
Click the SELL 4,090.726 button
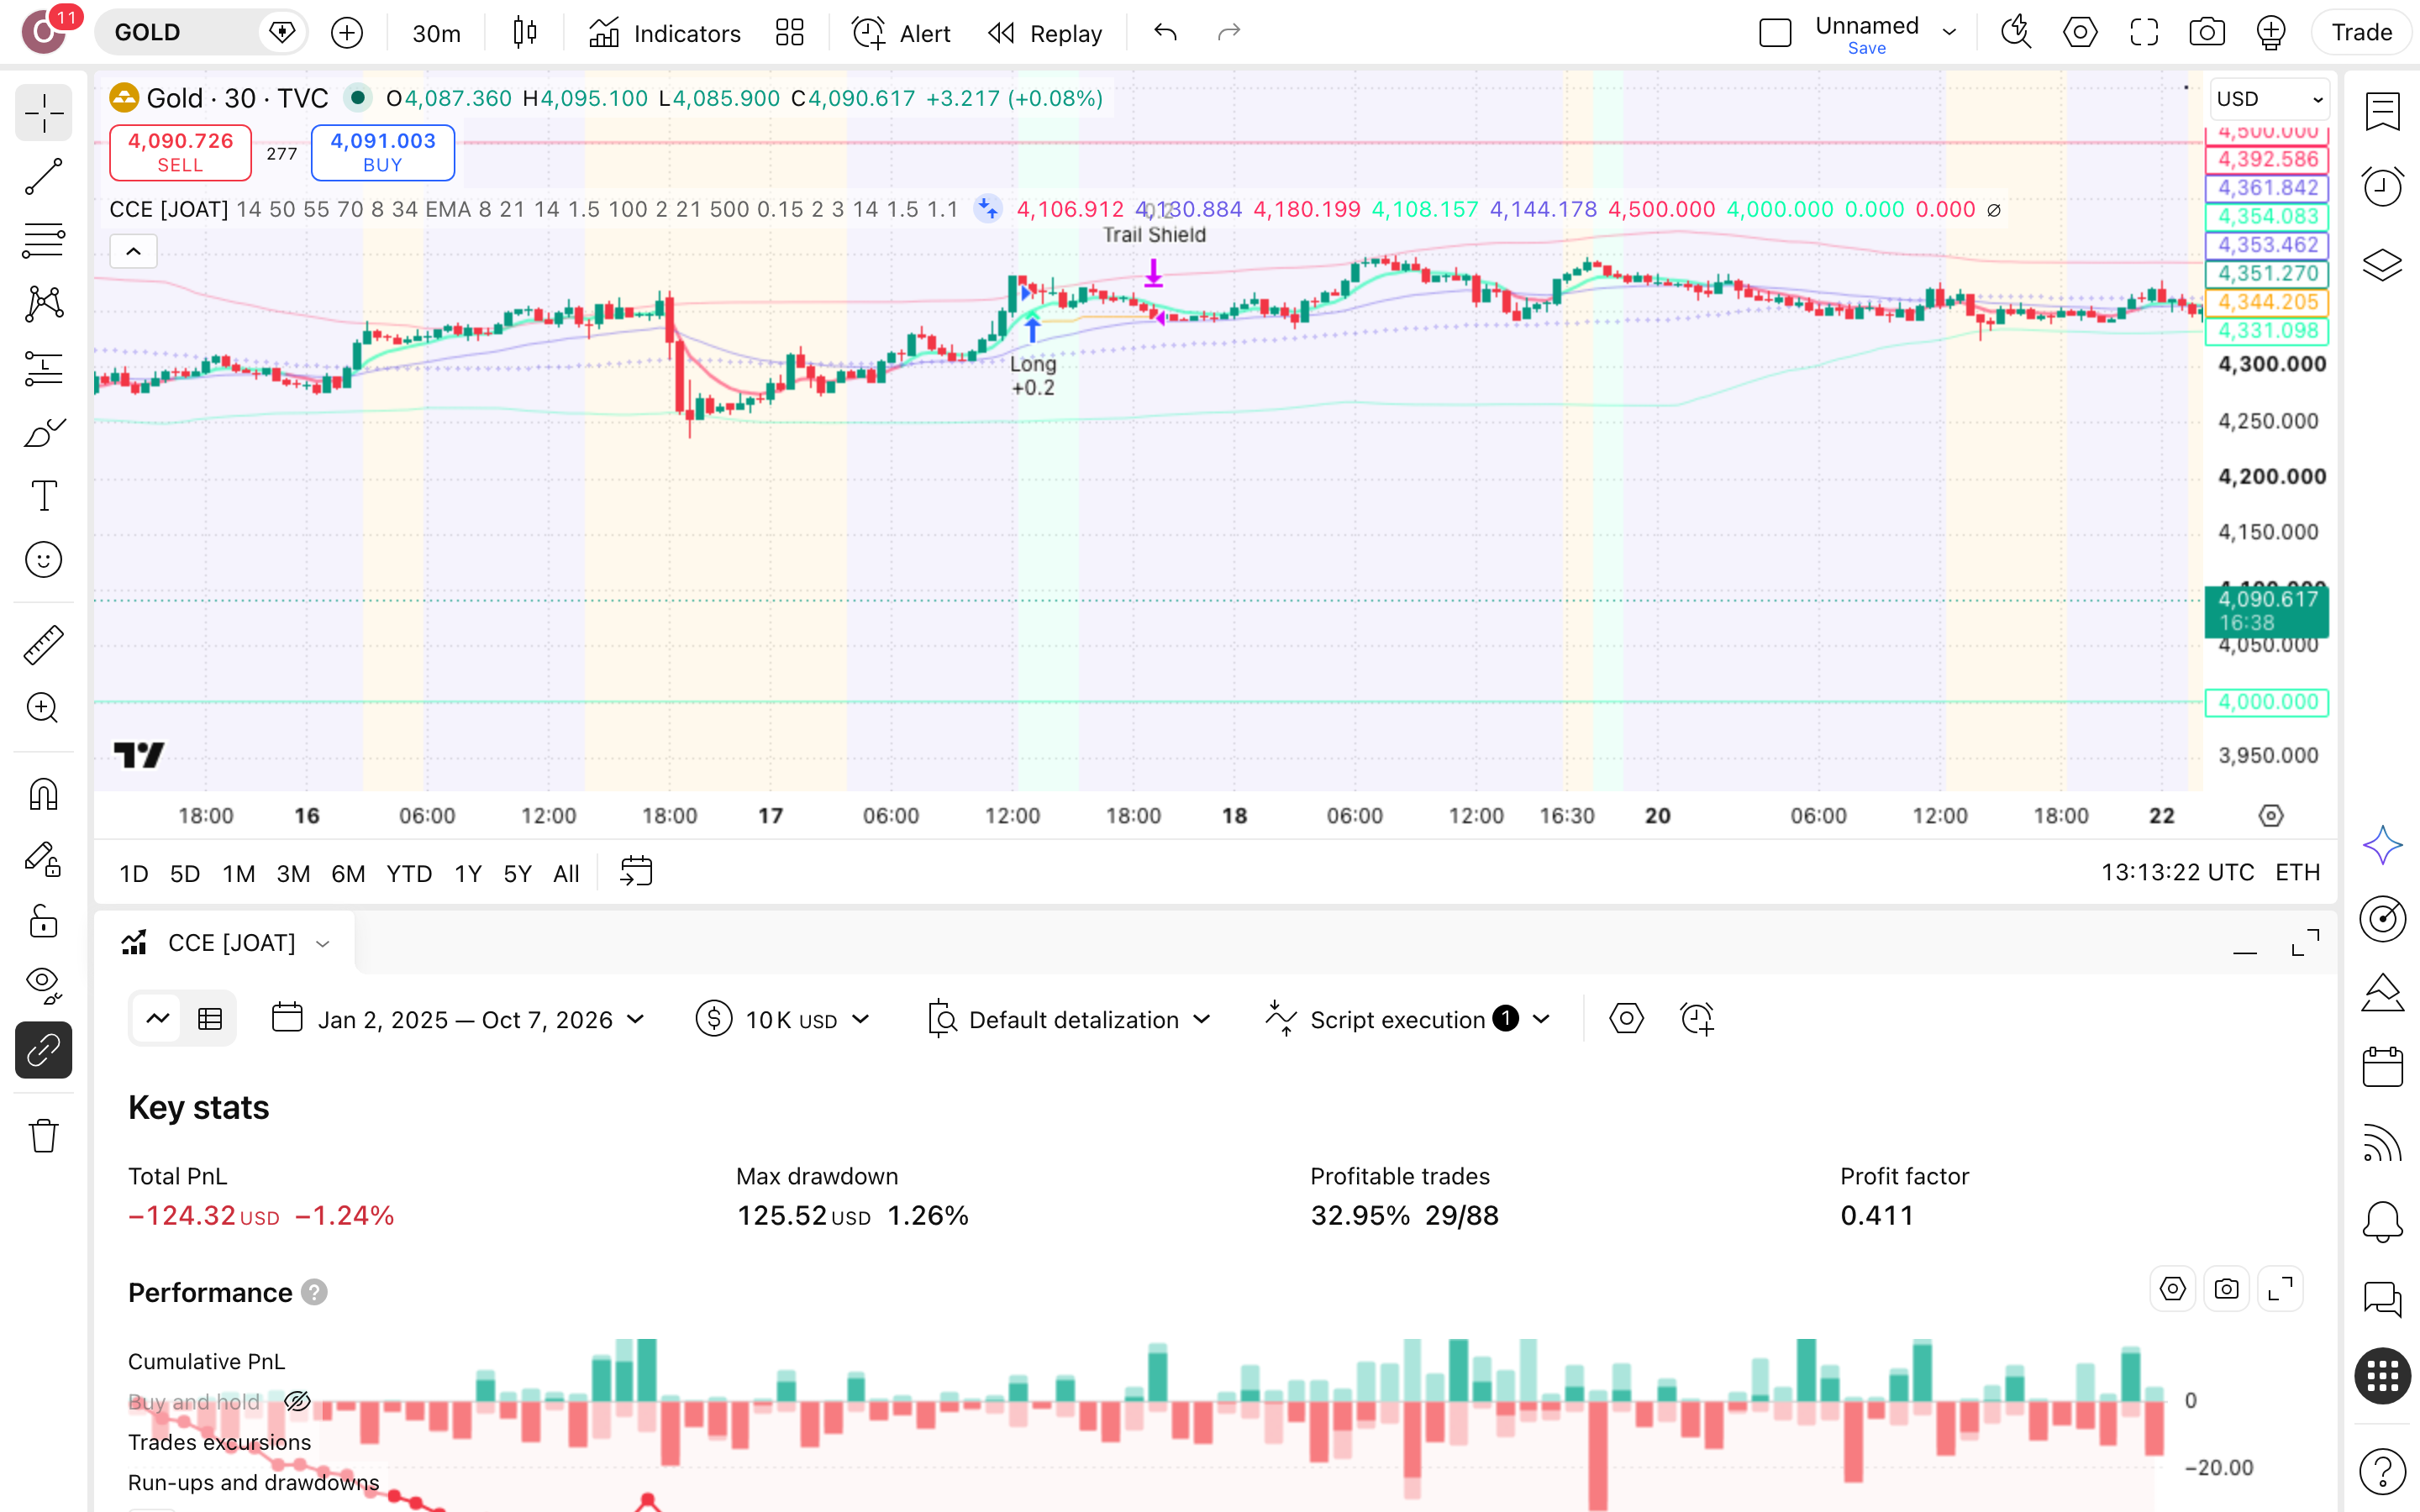(180, 152)
